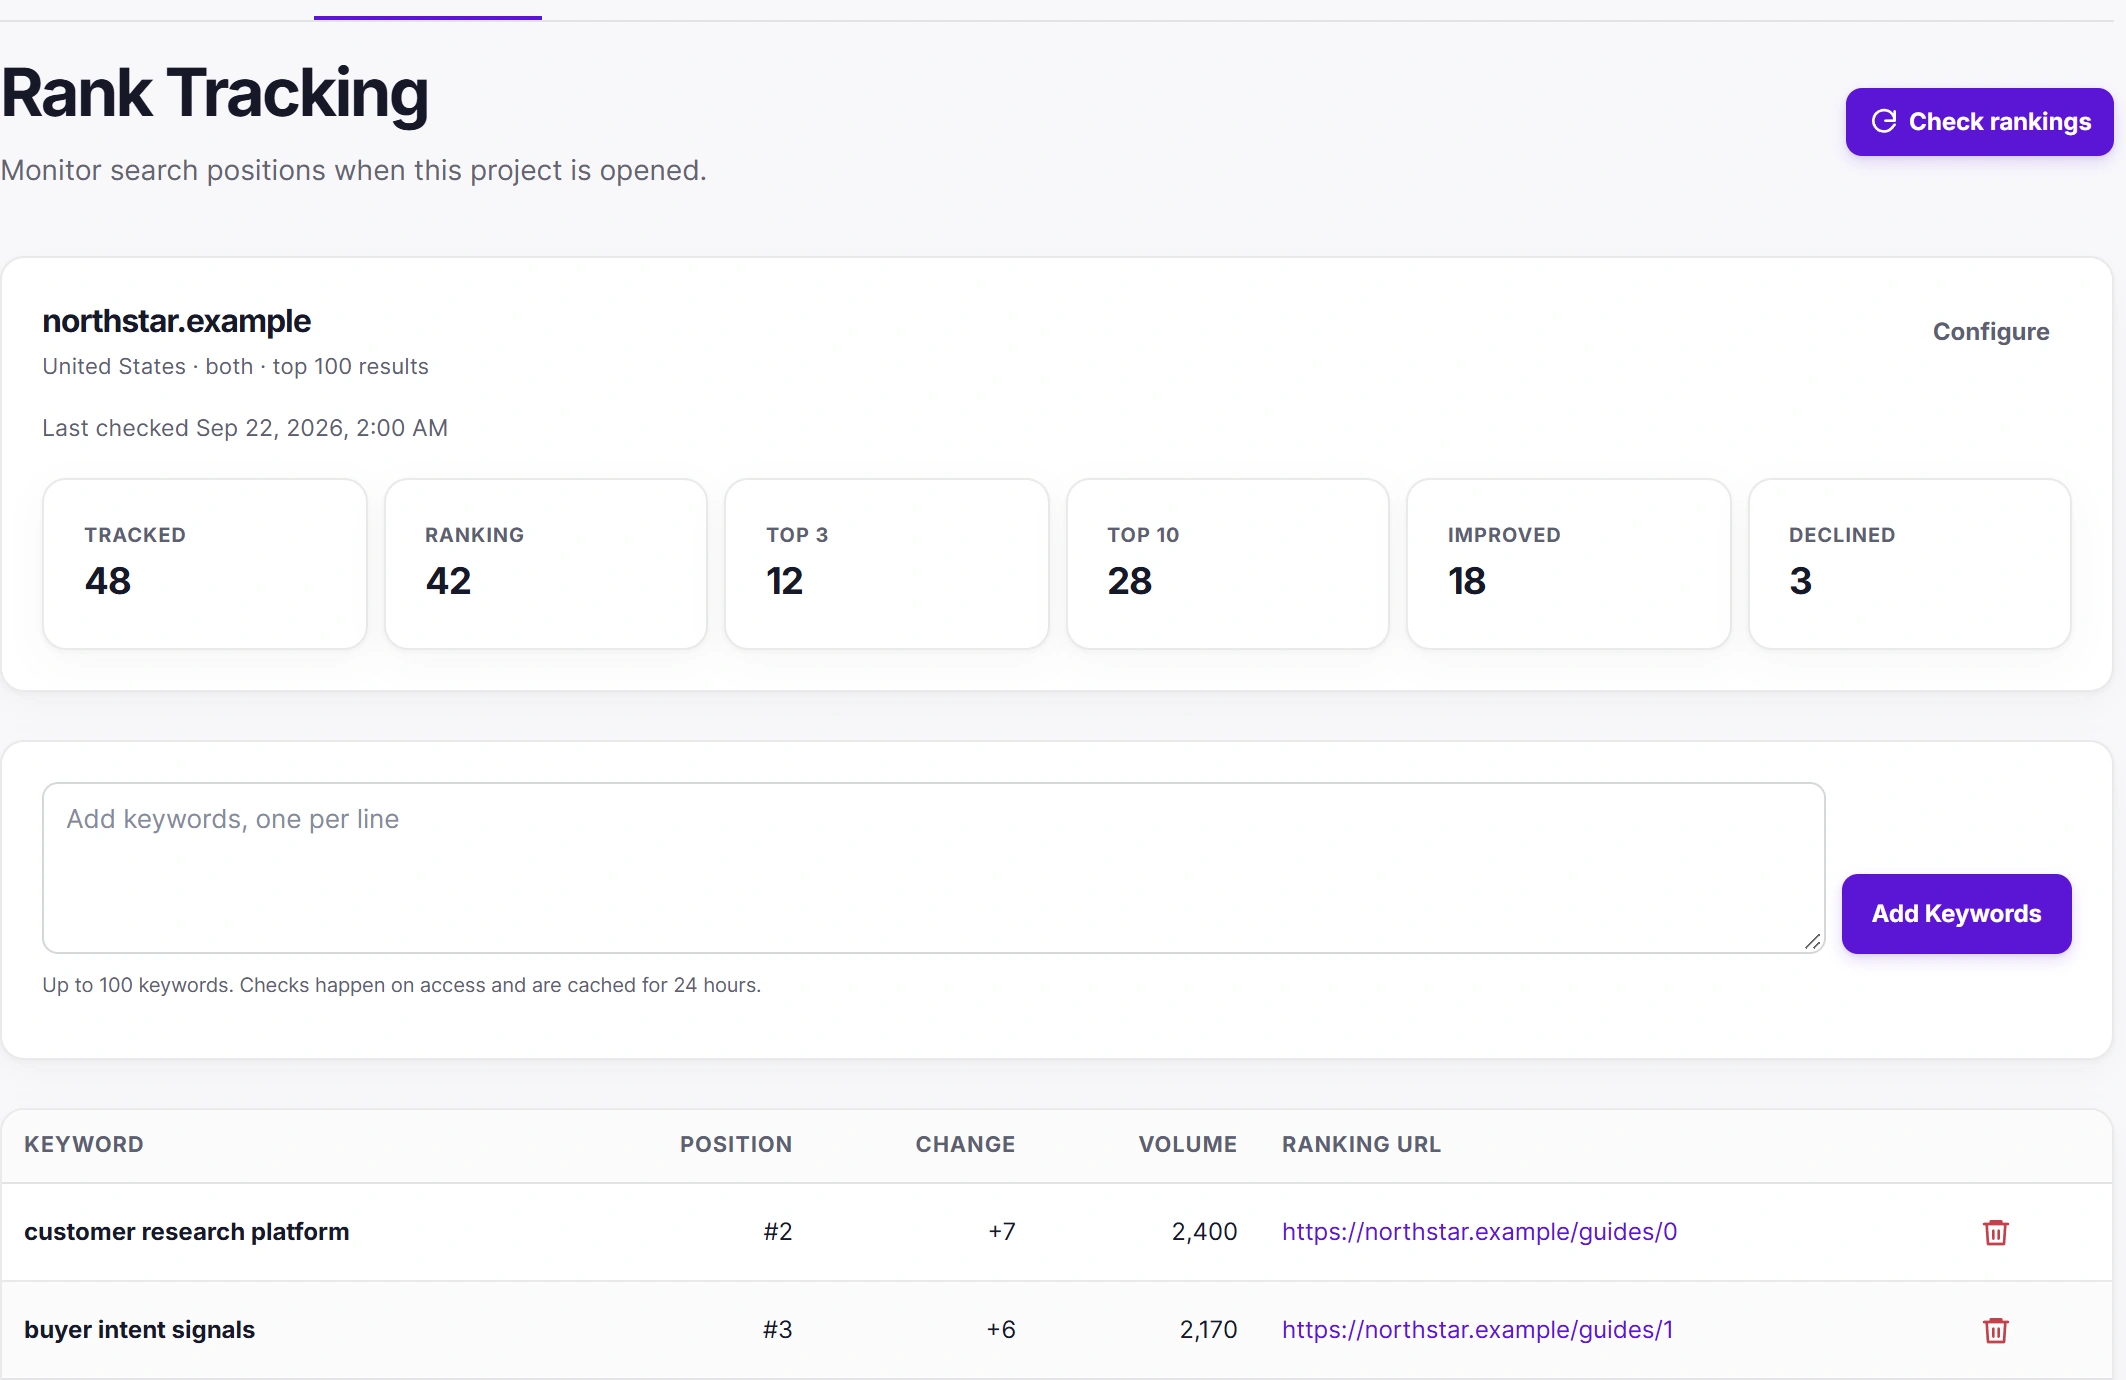
Task: Select the Top 3 stat card
Action: [x=887, y=564]
